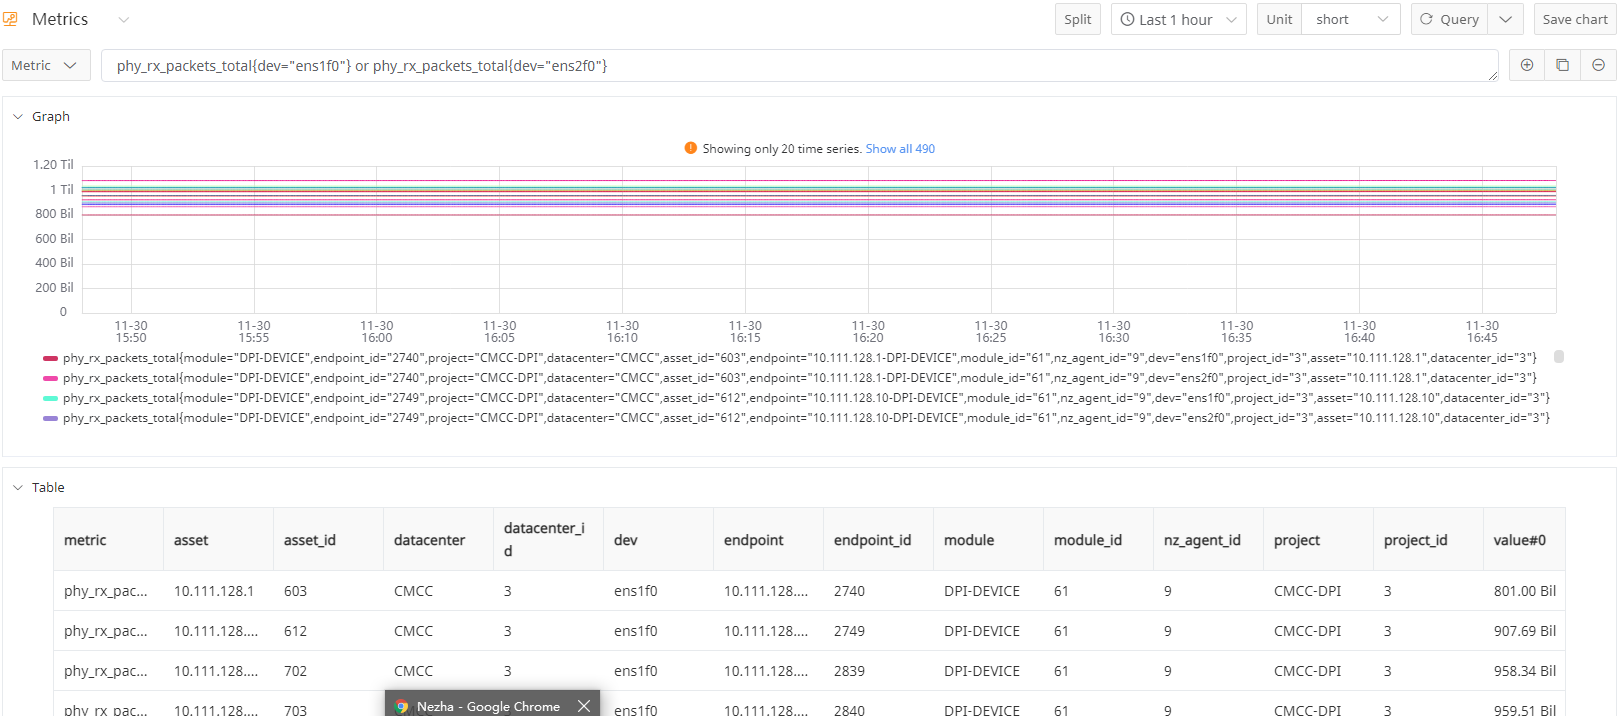Click the Split button
This screenshot has width=1620, height=716.
[1077, 19]
